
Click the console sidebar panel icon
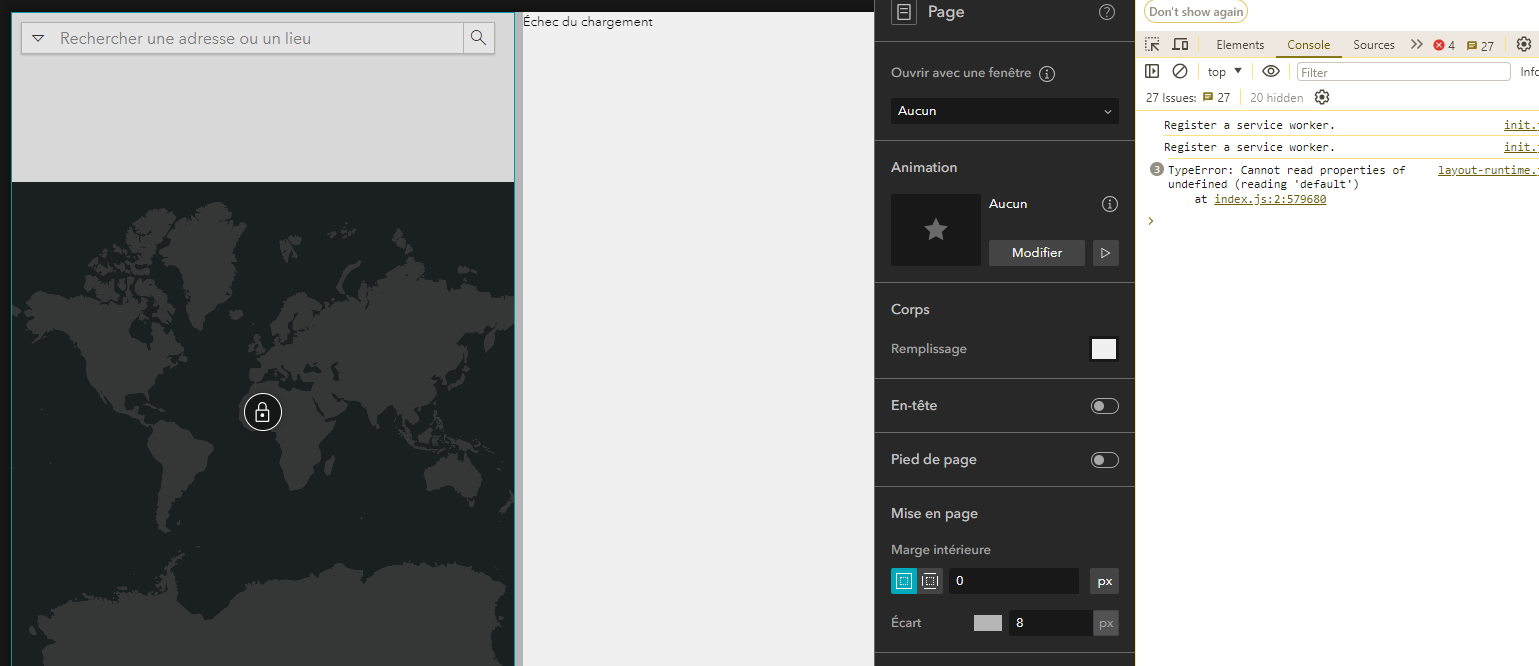coord(1152,71)
